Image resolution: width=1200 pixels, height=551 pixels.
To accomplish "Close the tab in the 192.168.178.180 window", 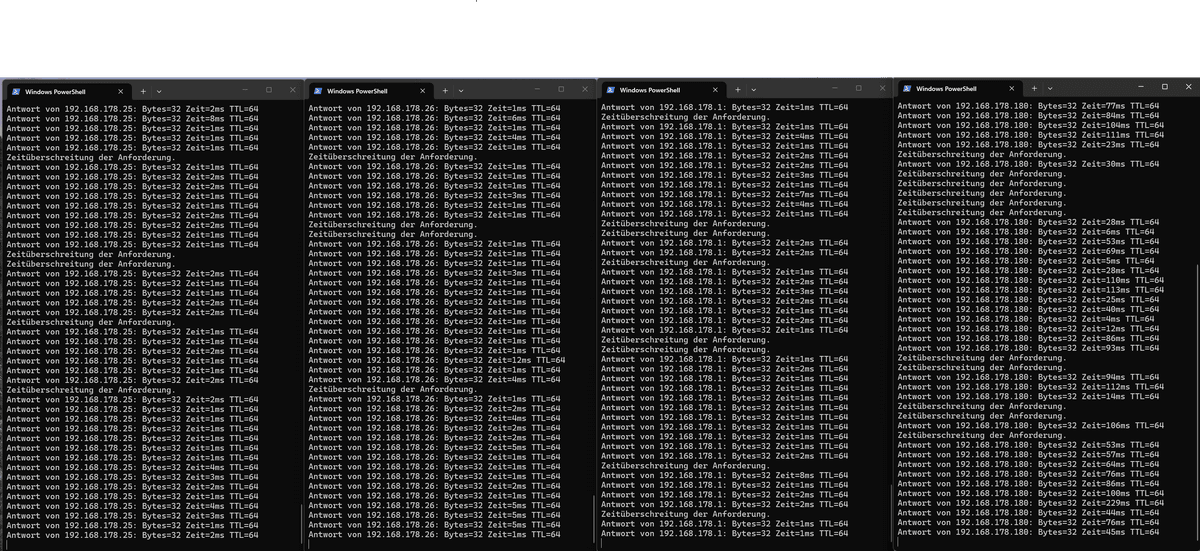I will tap(1011, 89).
